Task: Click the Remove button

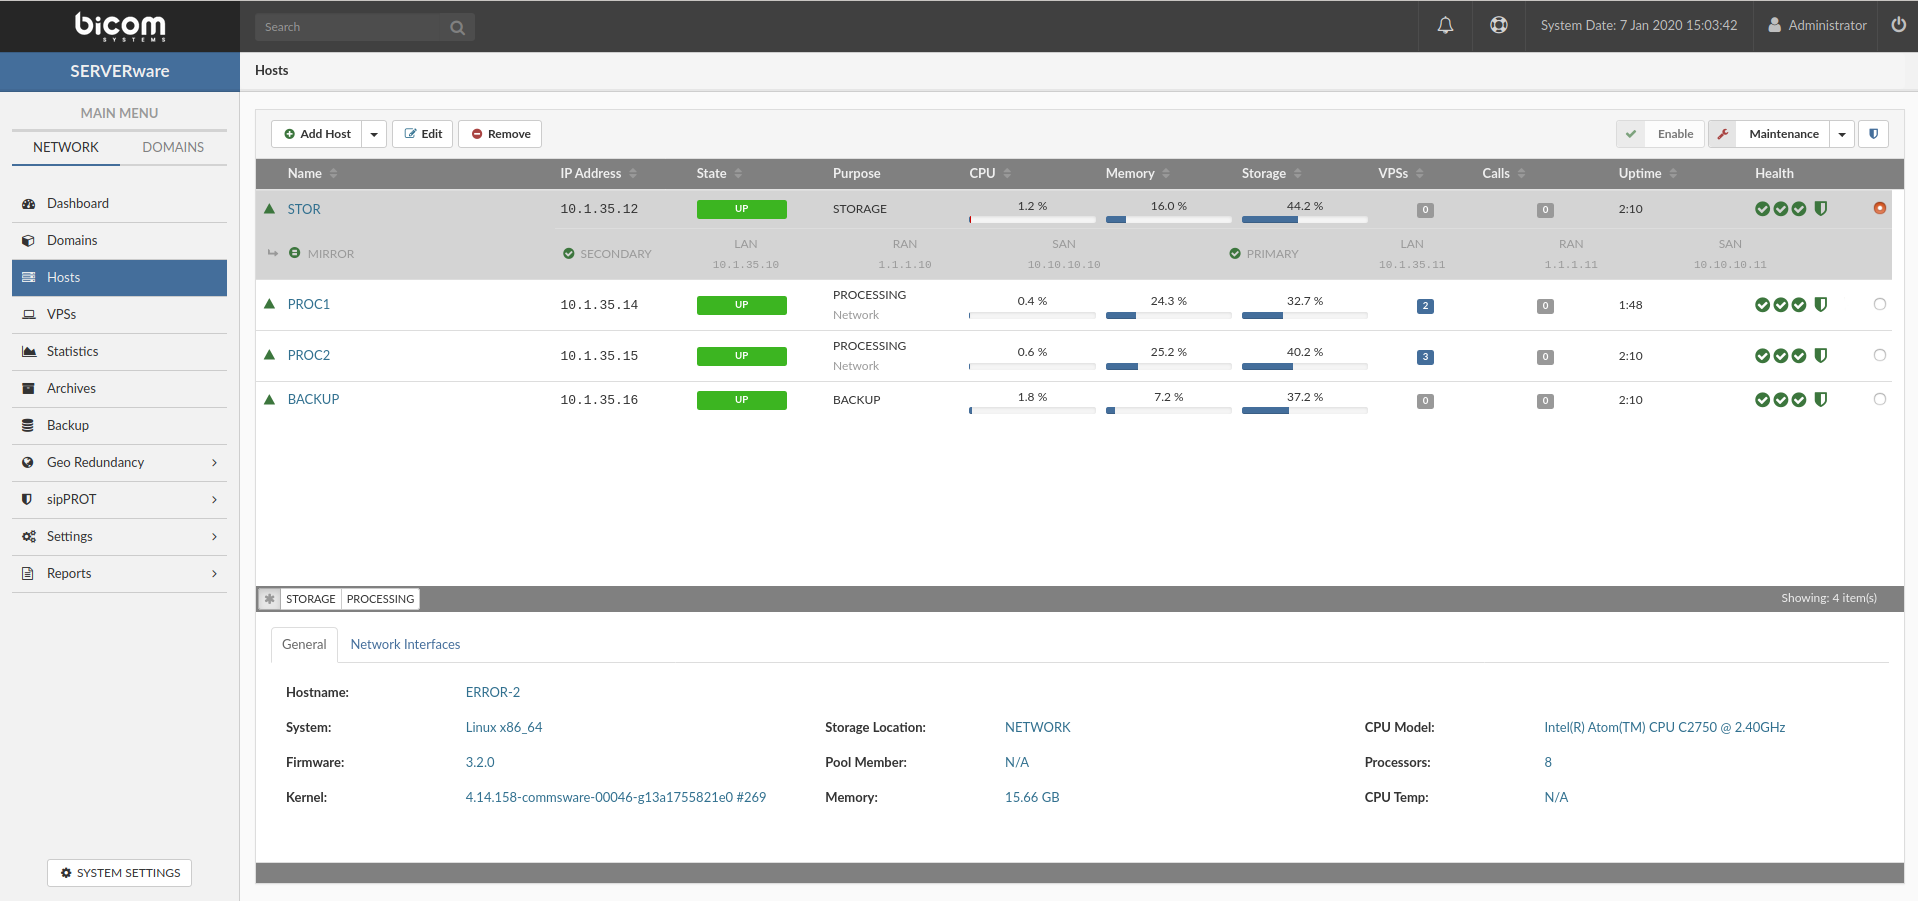Action: 500,134
